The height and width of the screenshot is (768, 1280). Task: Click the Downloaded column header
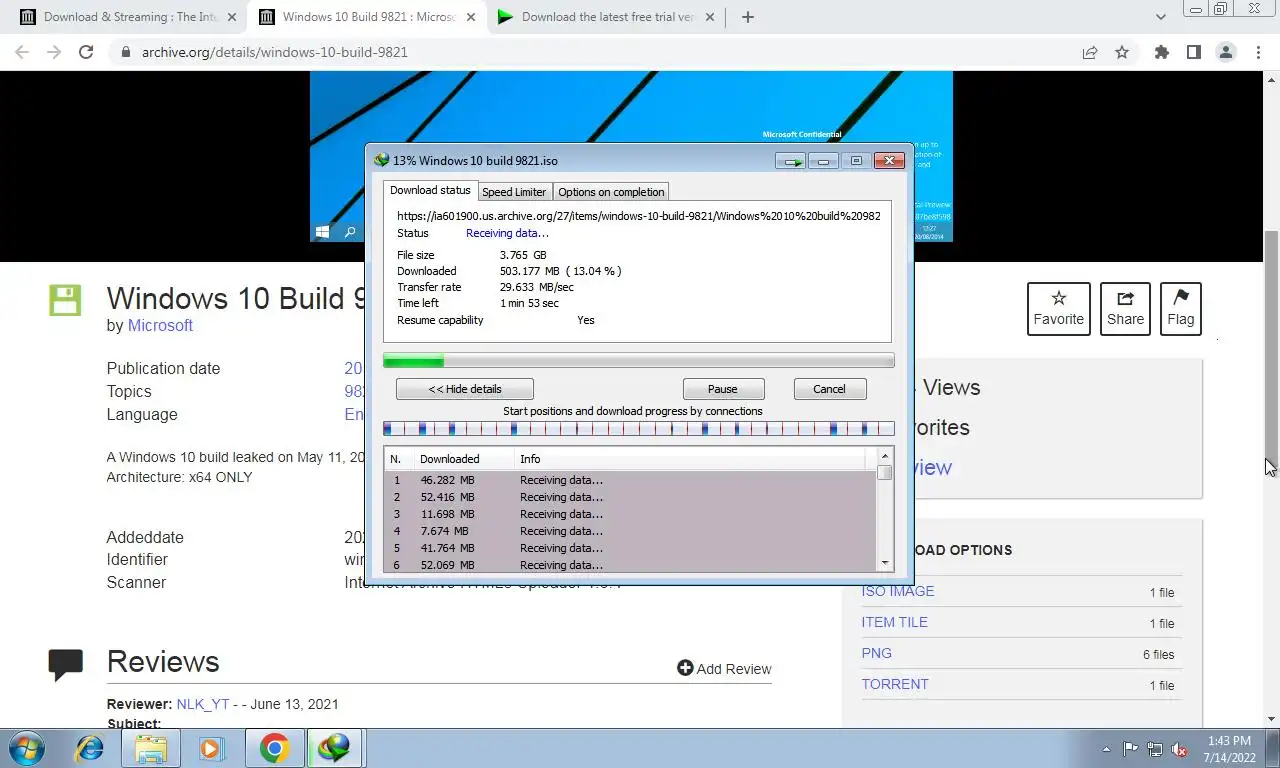coord(463,459)
